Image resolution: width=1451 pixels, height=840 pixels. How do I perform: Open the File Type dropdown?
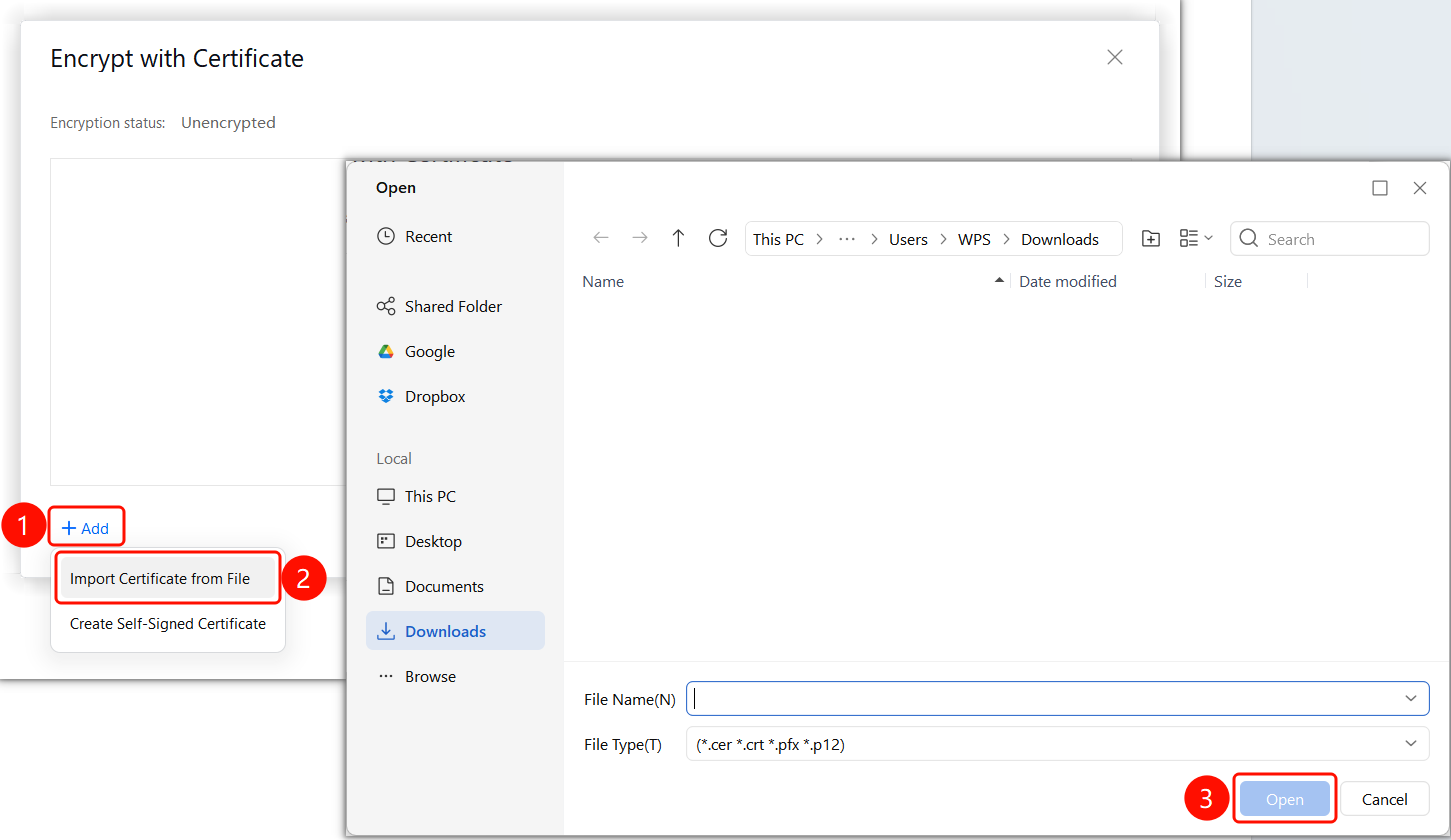click(1057, 744)
